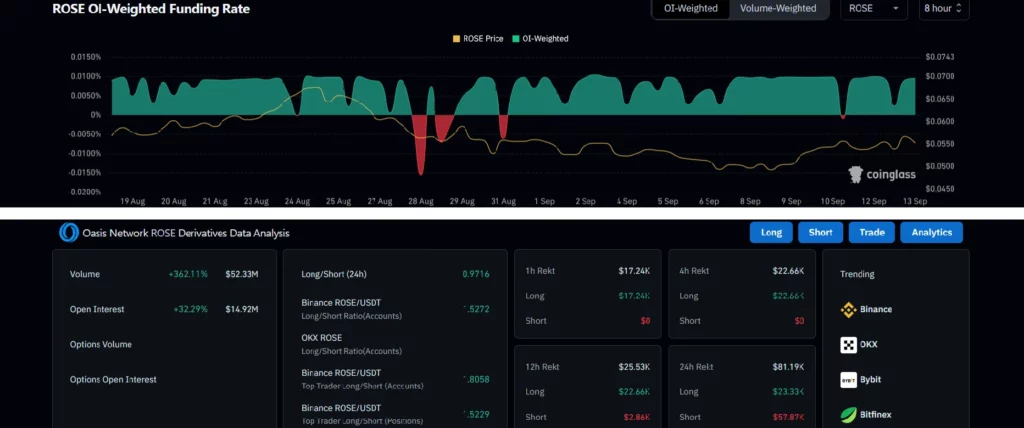This screenshot has height=428, width=1024.
Task: Click the Short button
Action: tap(820, 232)
